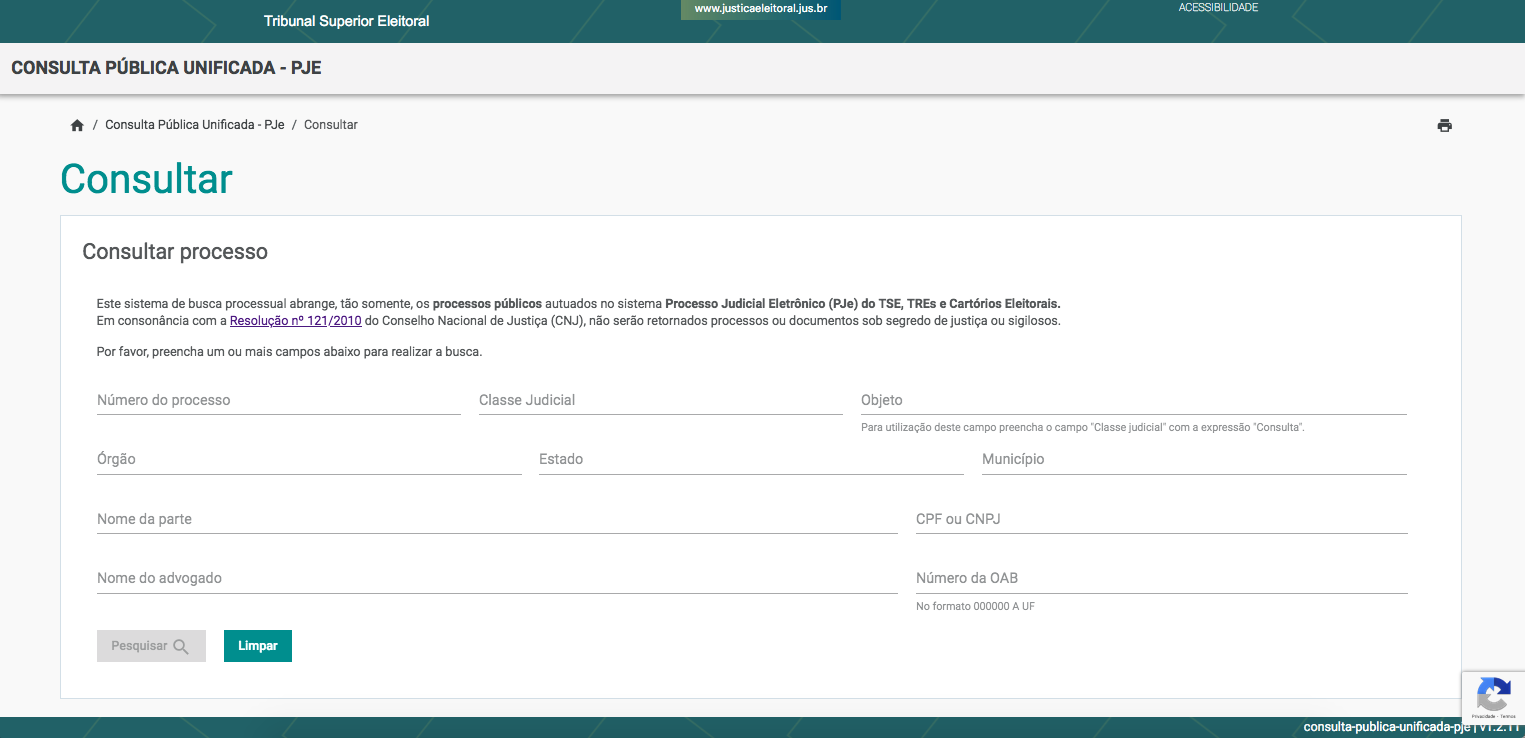Image resolution: width=1525 pixels, height=738 pixels.
Task: Click the Pesquisar search button
Action: tap(151, 646)
